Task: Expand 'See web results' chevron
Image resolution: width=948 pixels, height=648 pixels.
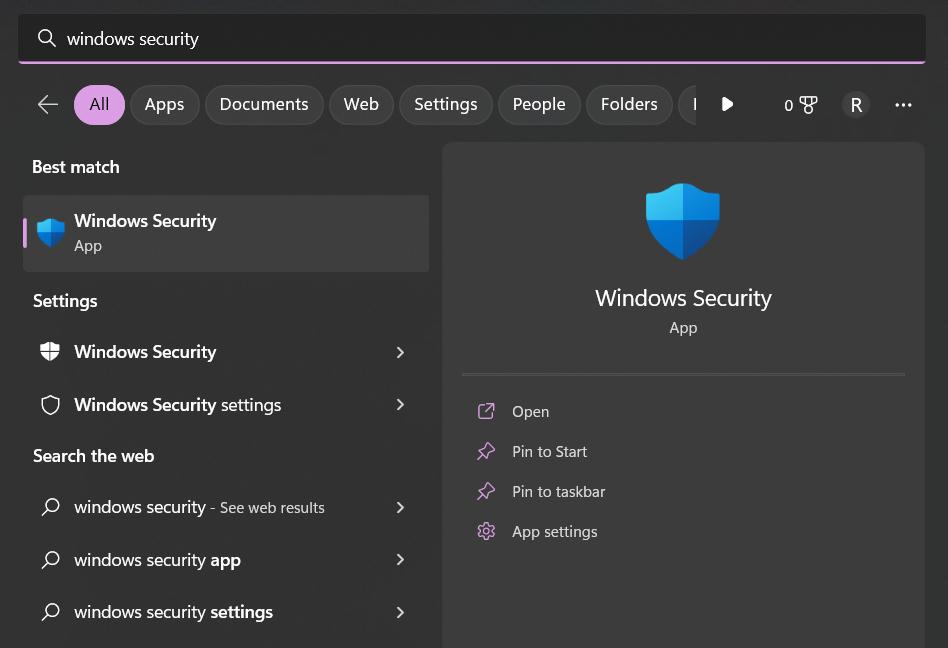Action: [x=400, y=507]
